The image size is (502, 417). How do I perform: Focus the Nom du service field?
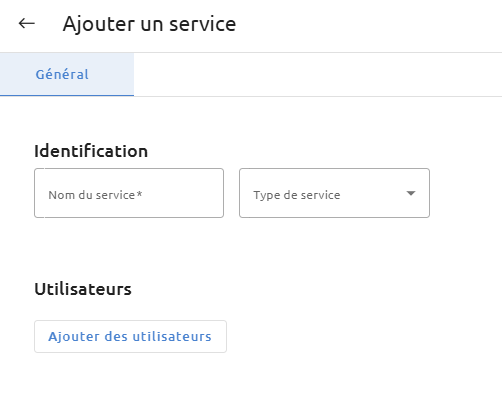click(x=129, y=193)
